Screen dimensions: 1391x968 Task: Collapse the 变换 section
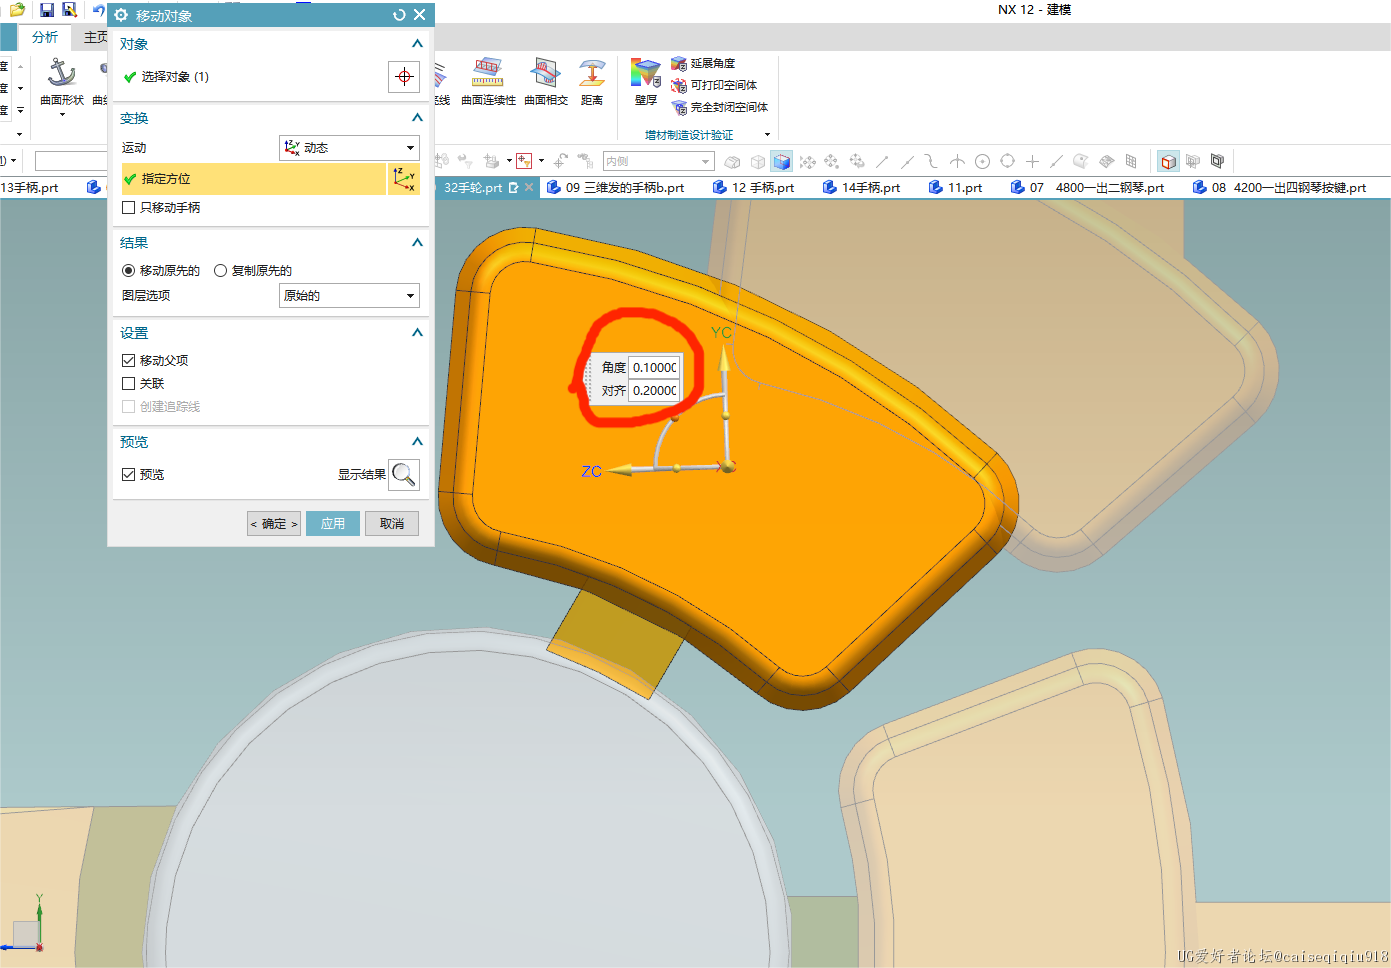pos(417,118)
